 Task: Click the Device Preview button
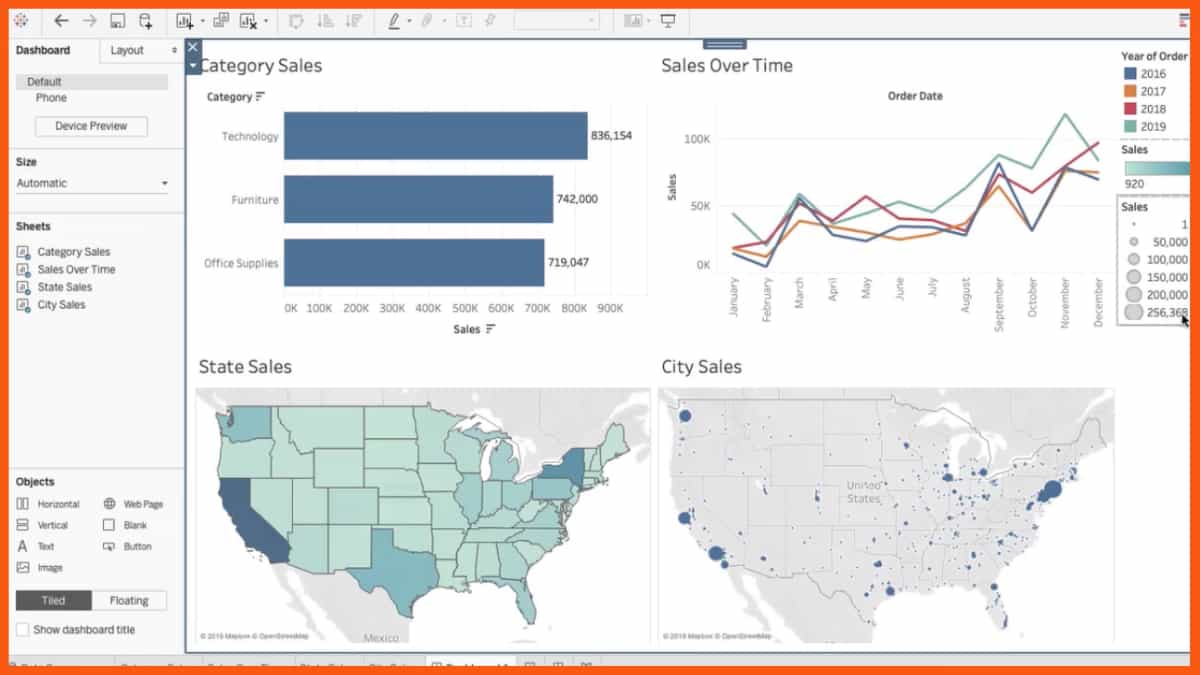pos(90,126)
